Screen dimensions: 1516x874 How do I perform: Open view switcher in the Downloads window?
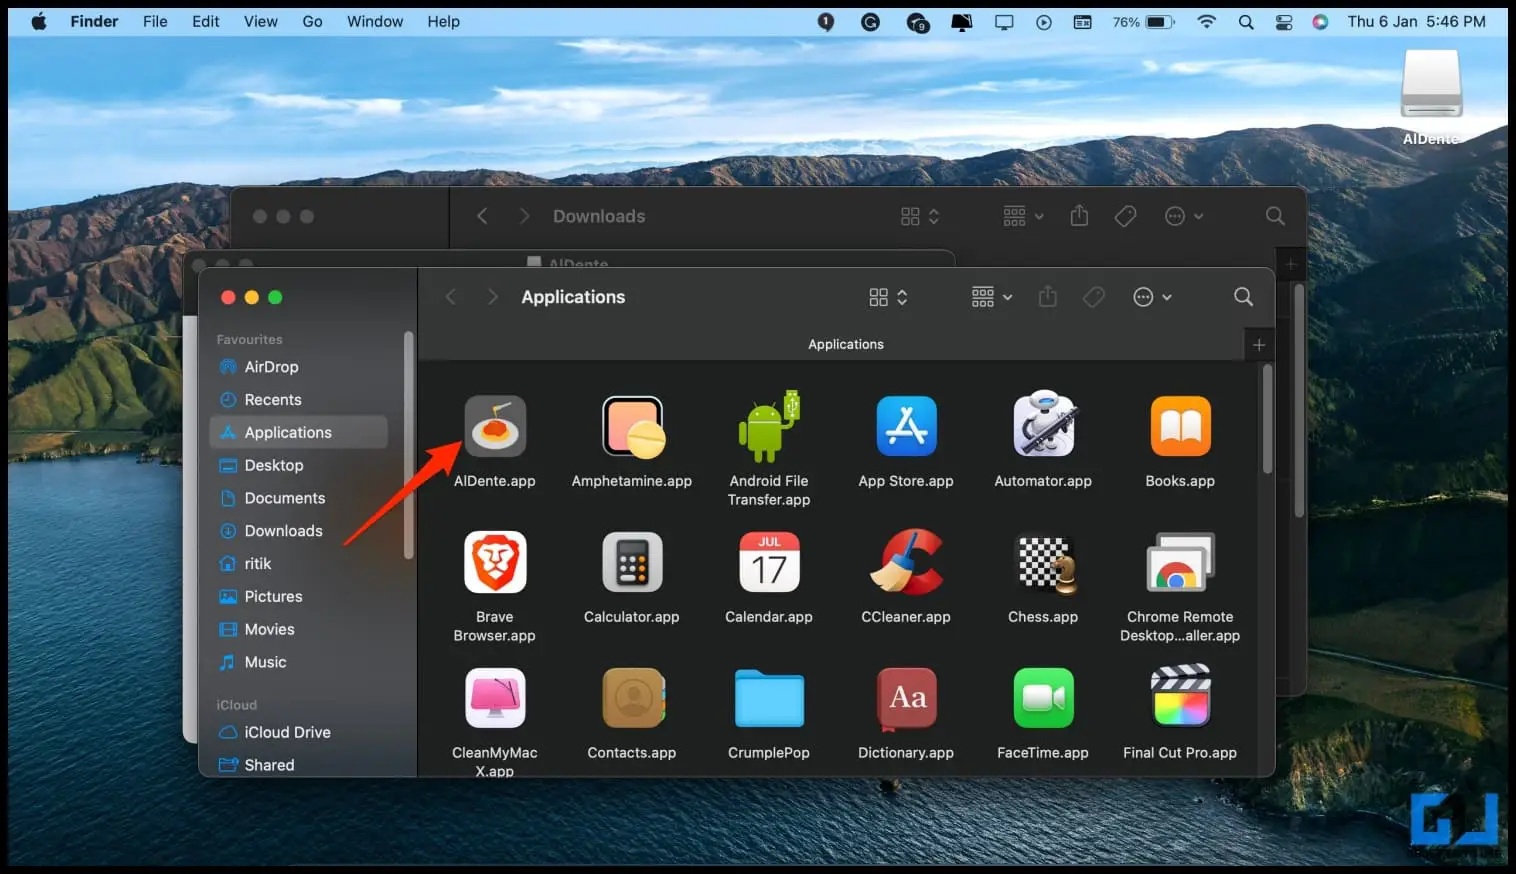coord(920,216)
